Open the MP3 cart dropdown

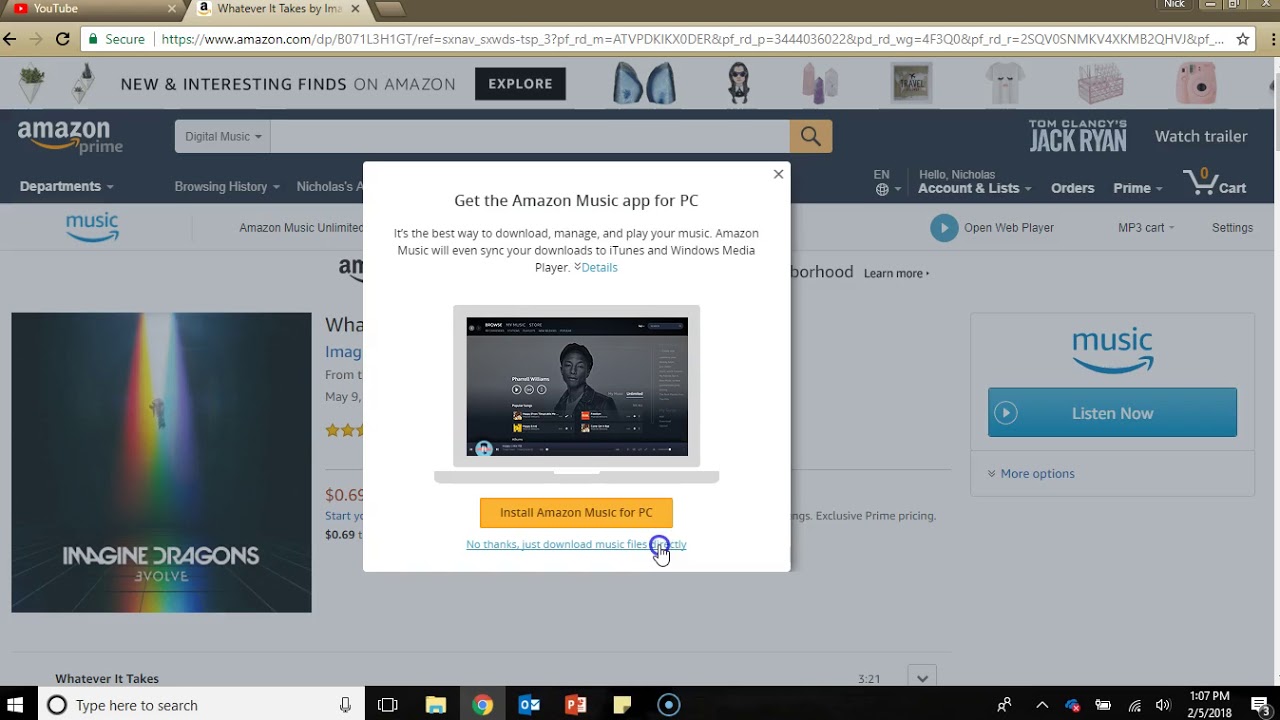click(1146, 228)
